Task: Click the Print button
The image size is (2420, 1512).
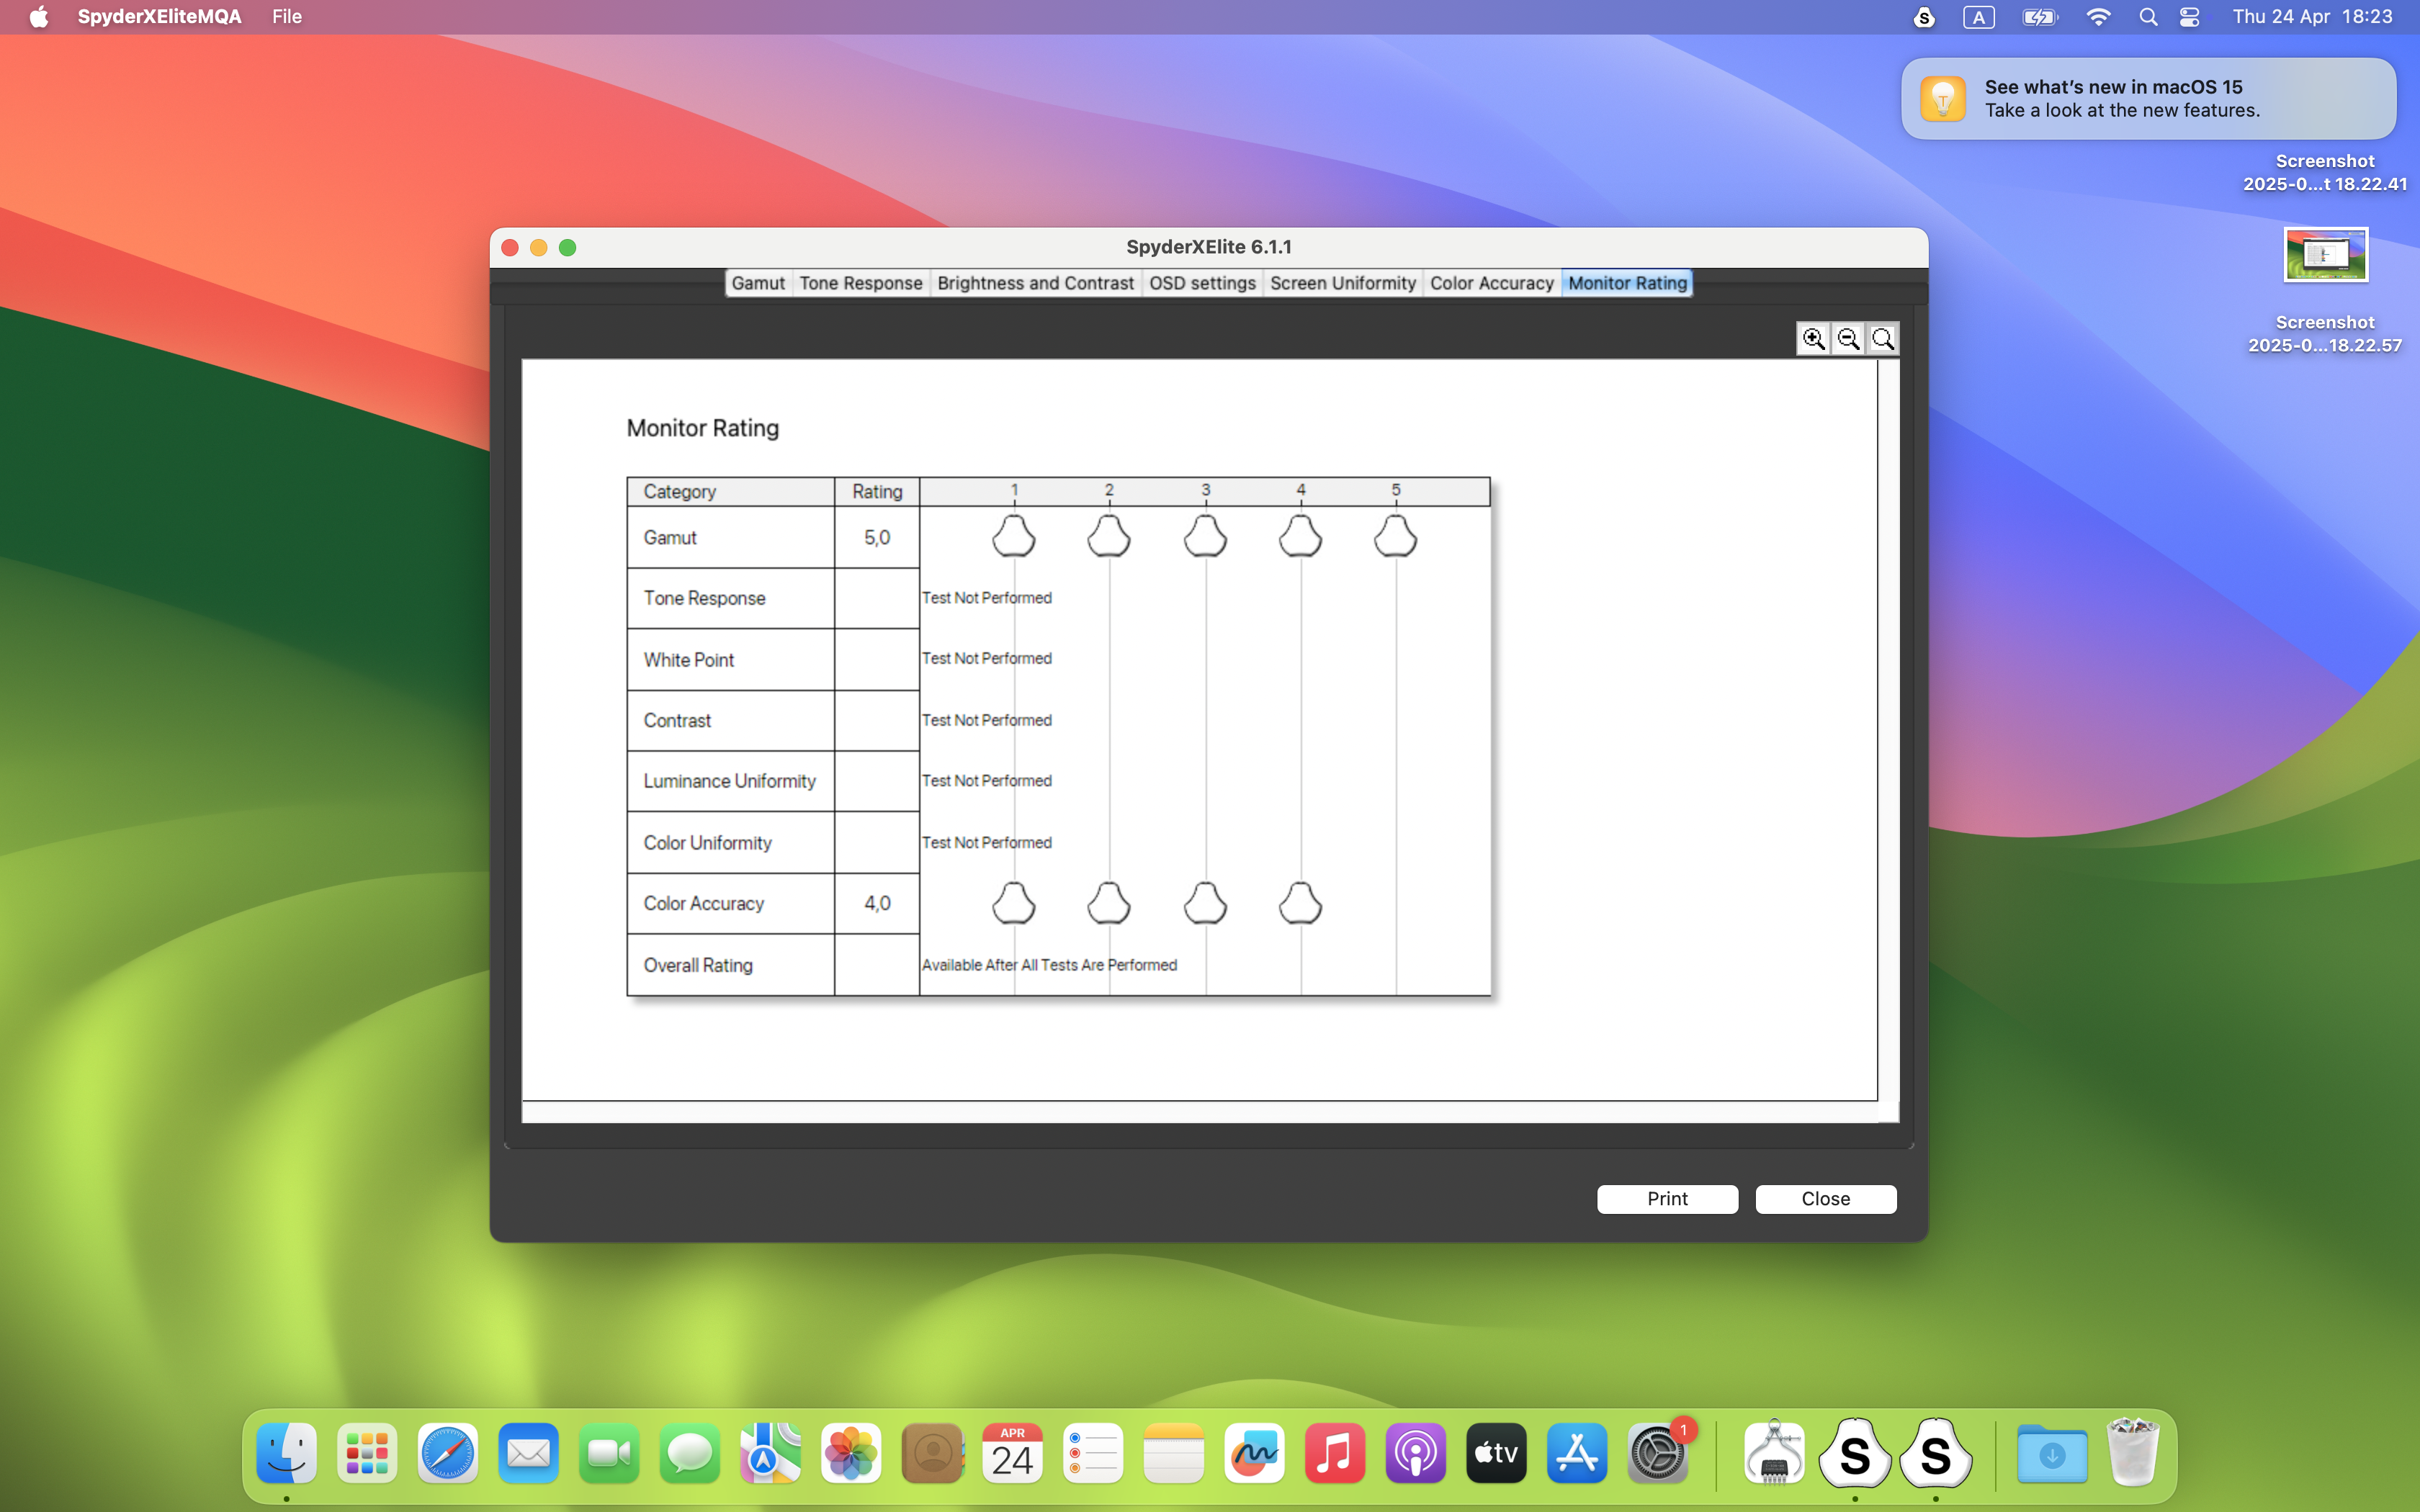Action: tap(1666, 1198)
